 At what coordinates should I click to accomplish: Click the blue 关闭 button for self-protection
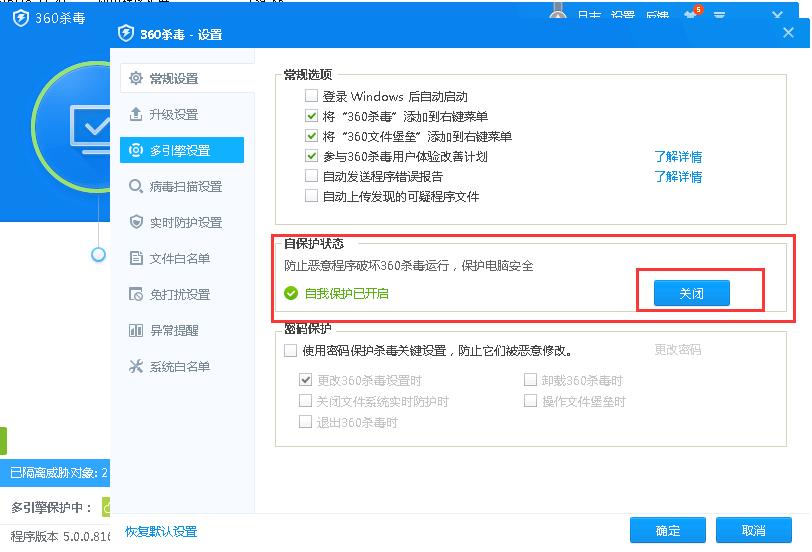691,293
